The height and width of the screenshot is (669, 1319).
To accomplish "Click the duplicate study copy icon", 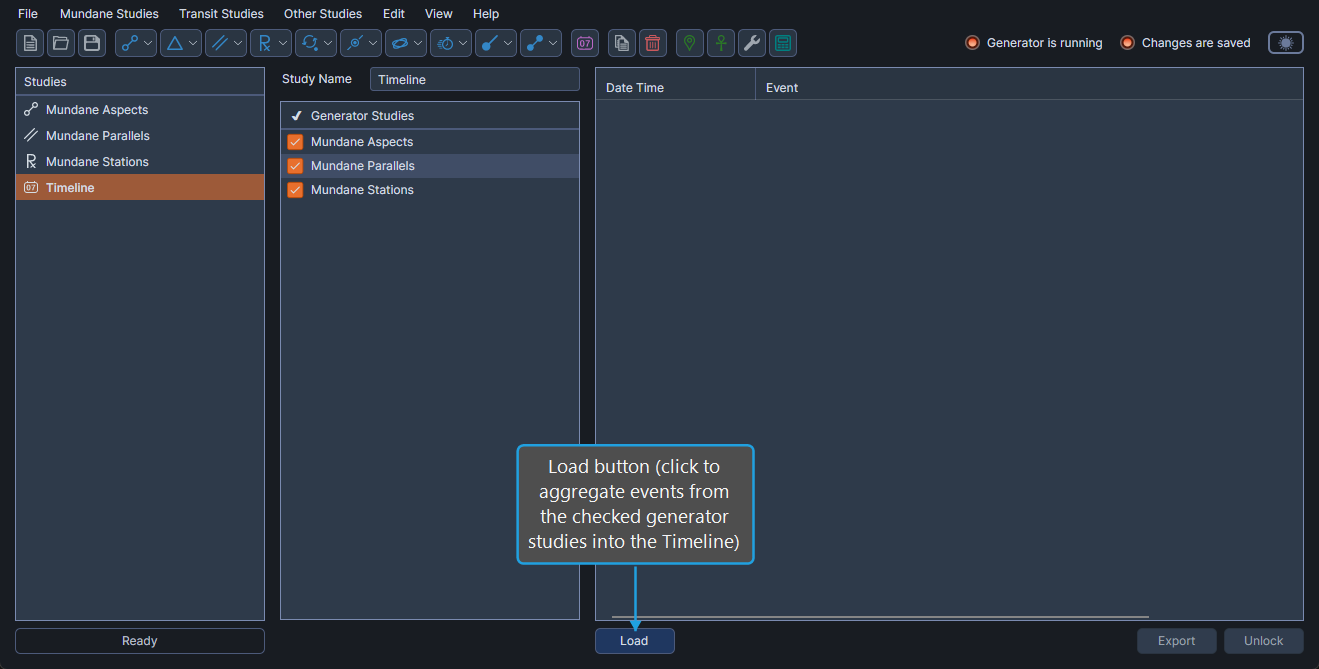I will (x=622, y=43).
